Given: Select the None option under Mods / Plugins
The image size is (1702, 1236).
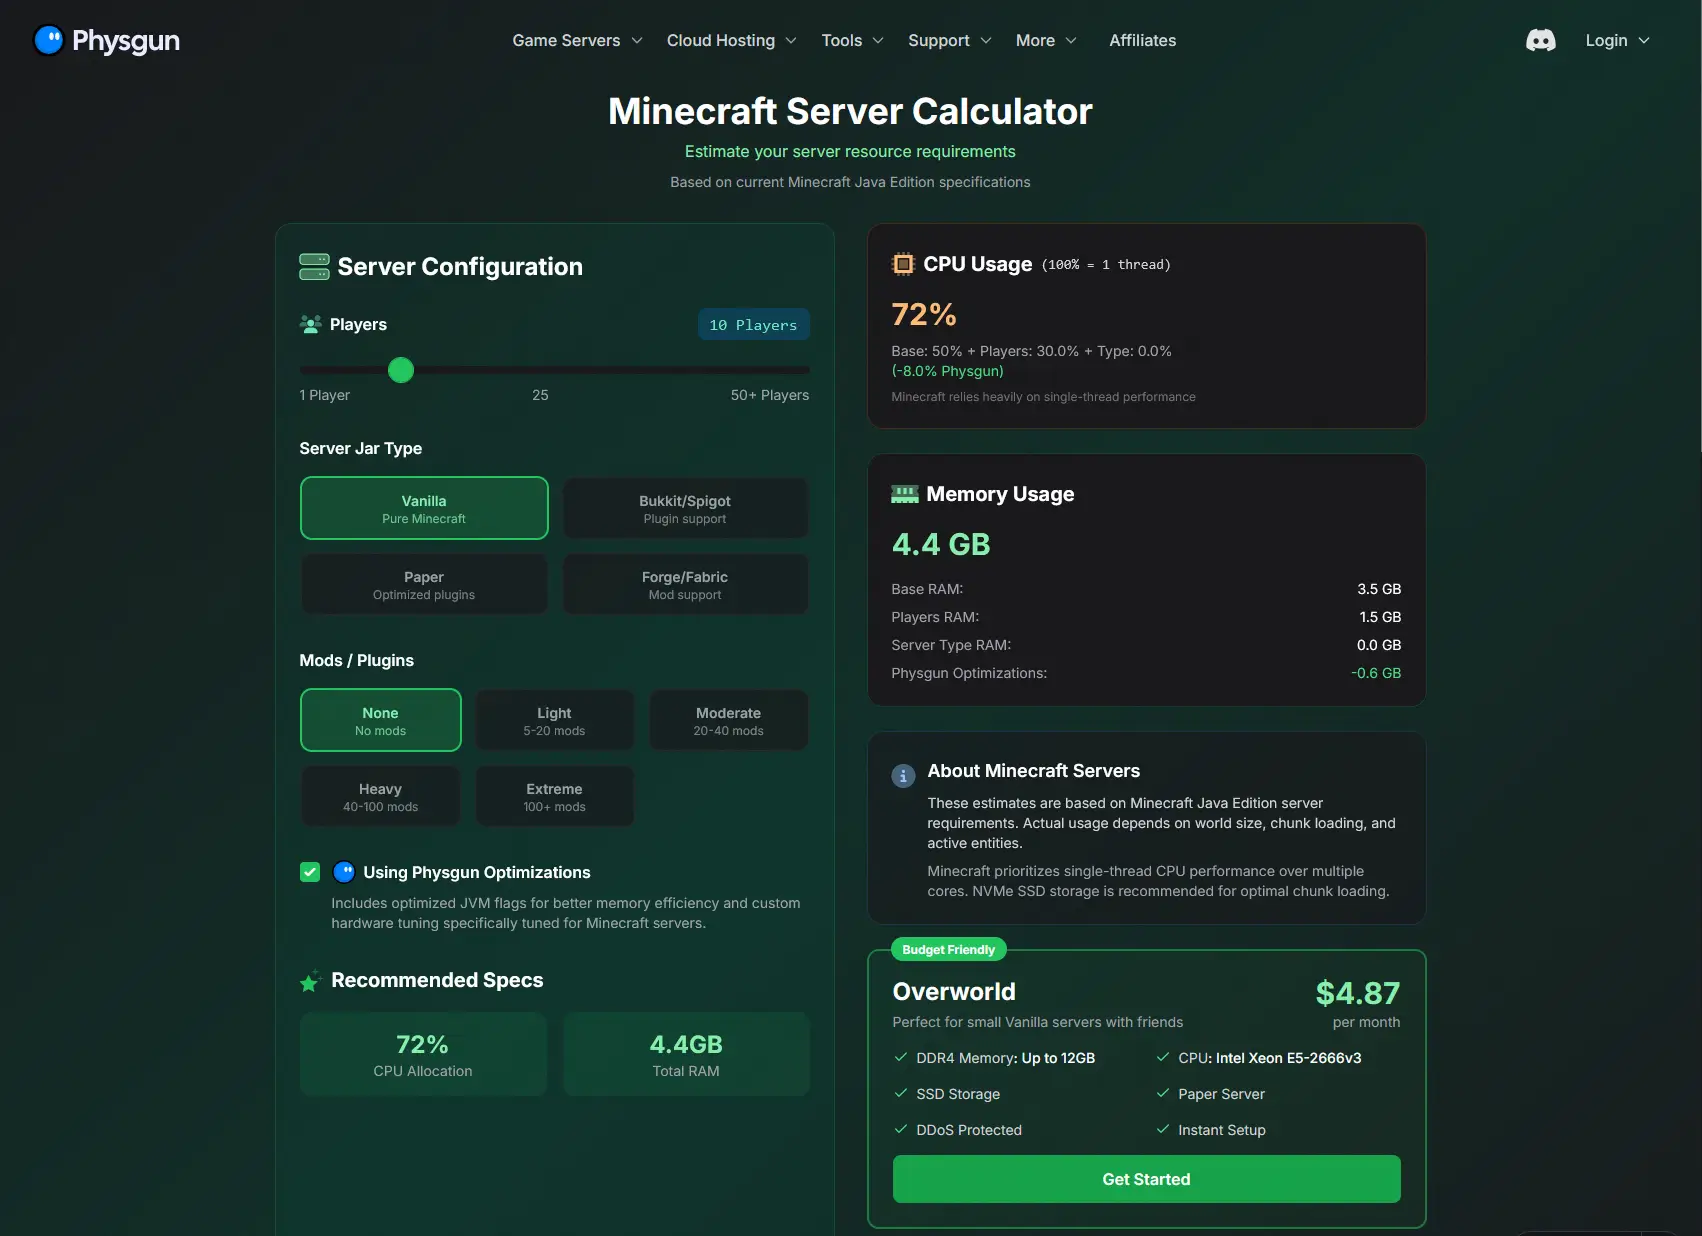Looking at the screenshot, I should coord(380,720).
